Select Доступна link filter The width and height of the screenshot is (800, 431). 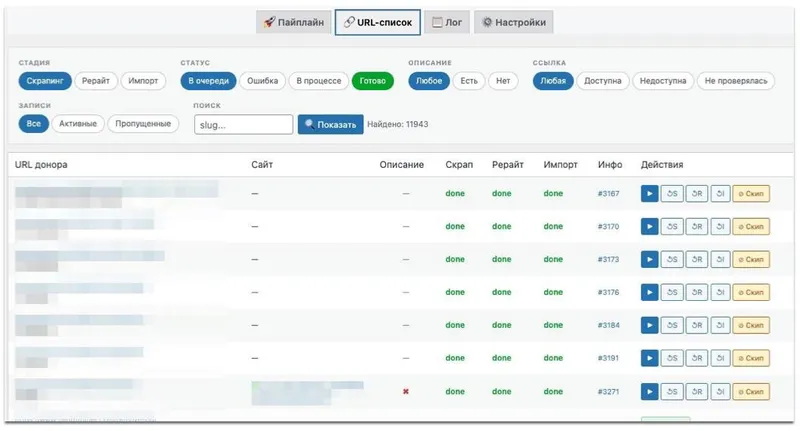603,81
